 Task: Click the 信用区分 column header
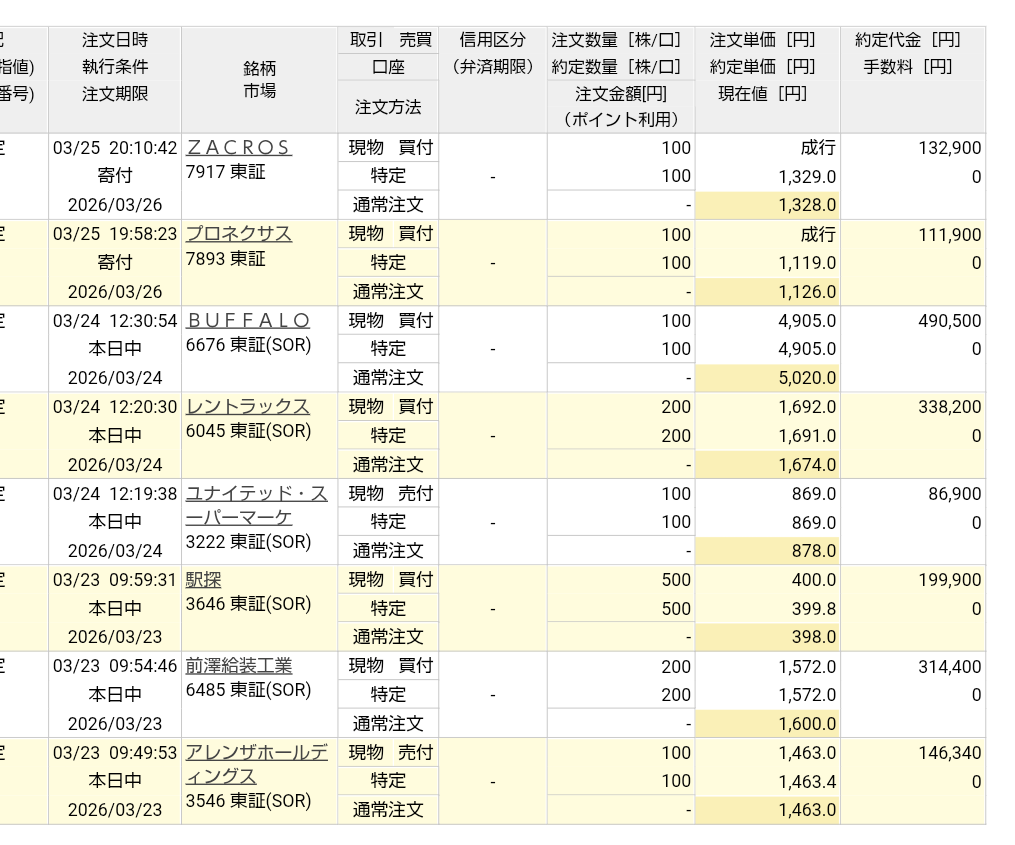(492, 40)
